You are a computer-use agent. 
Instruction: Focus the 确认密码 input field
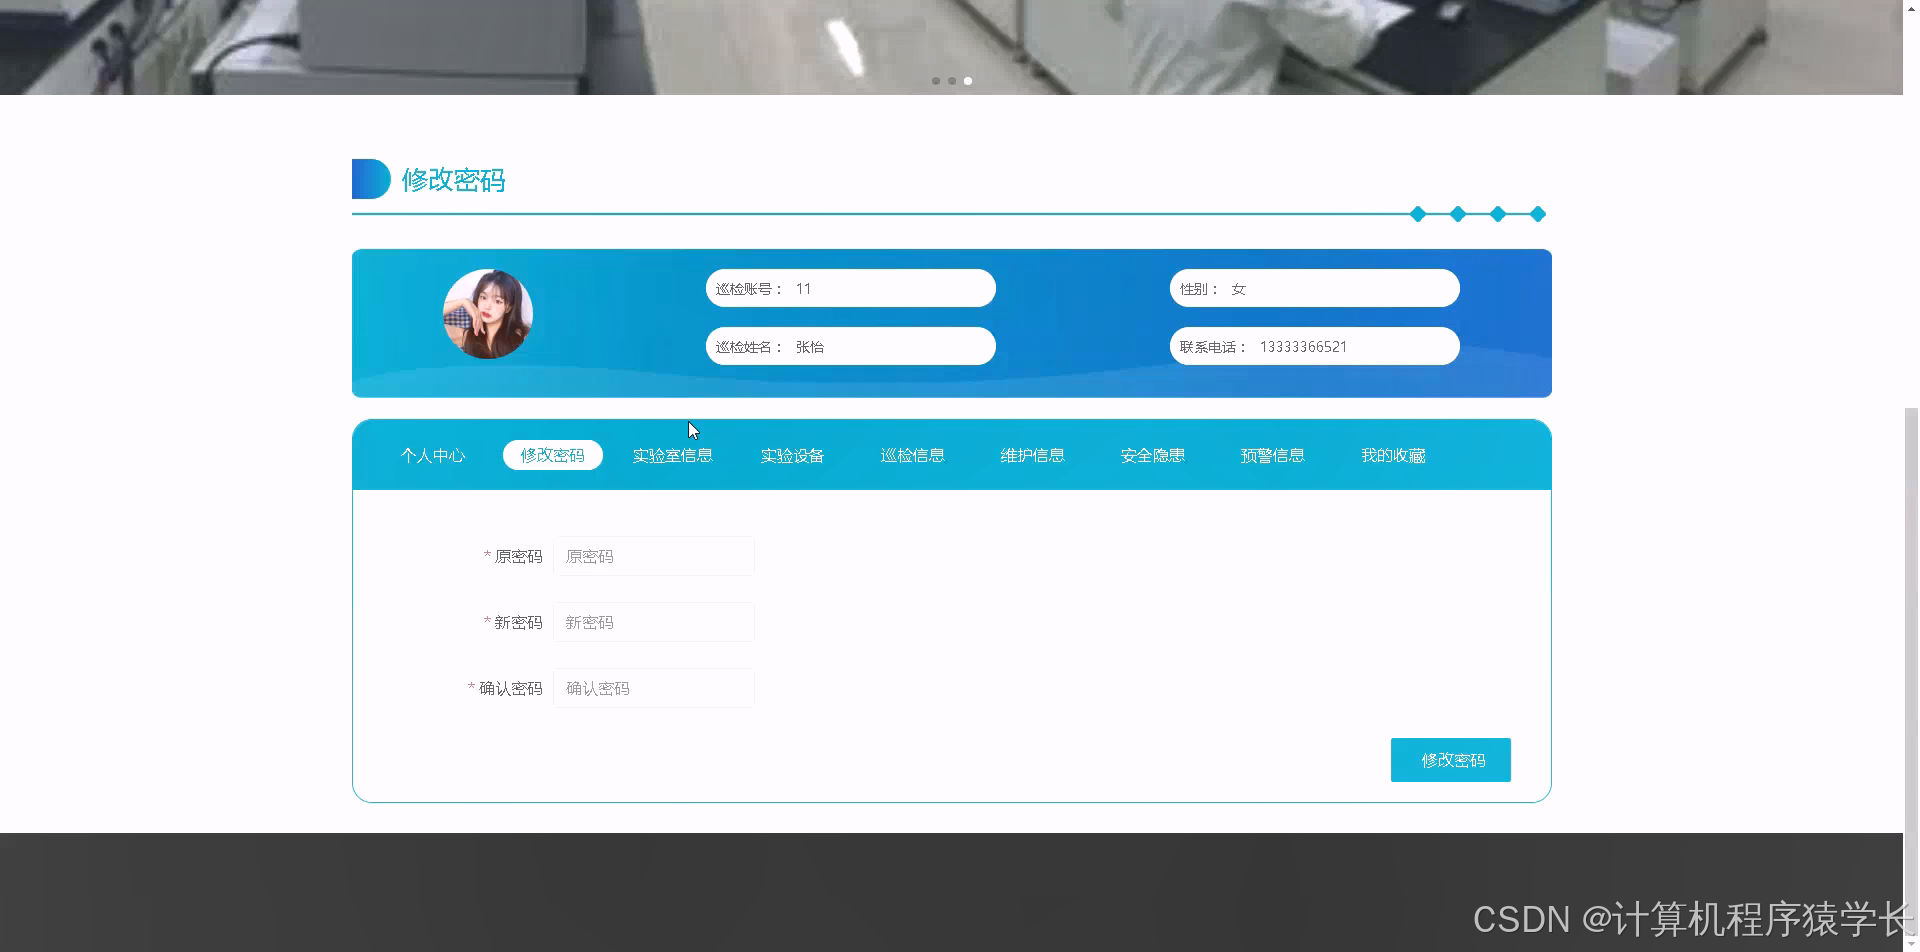click(x=654, y=688)
